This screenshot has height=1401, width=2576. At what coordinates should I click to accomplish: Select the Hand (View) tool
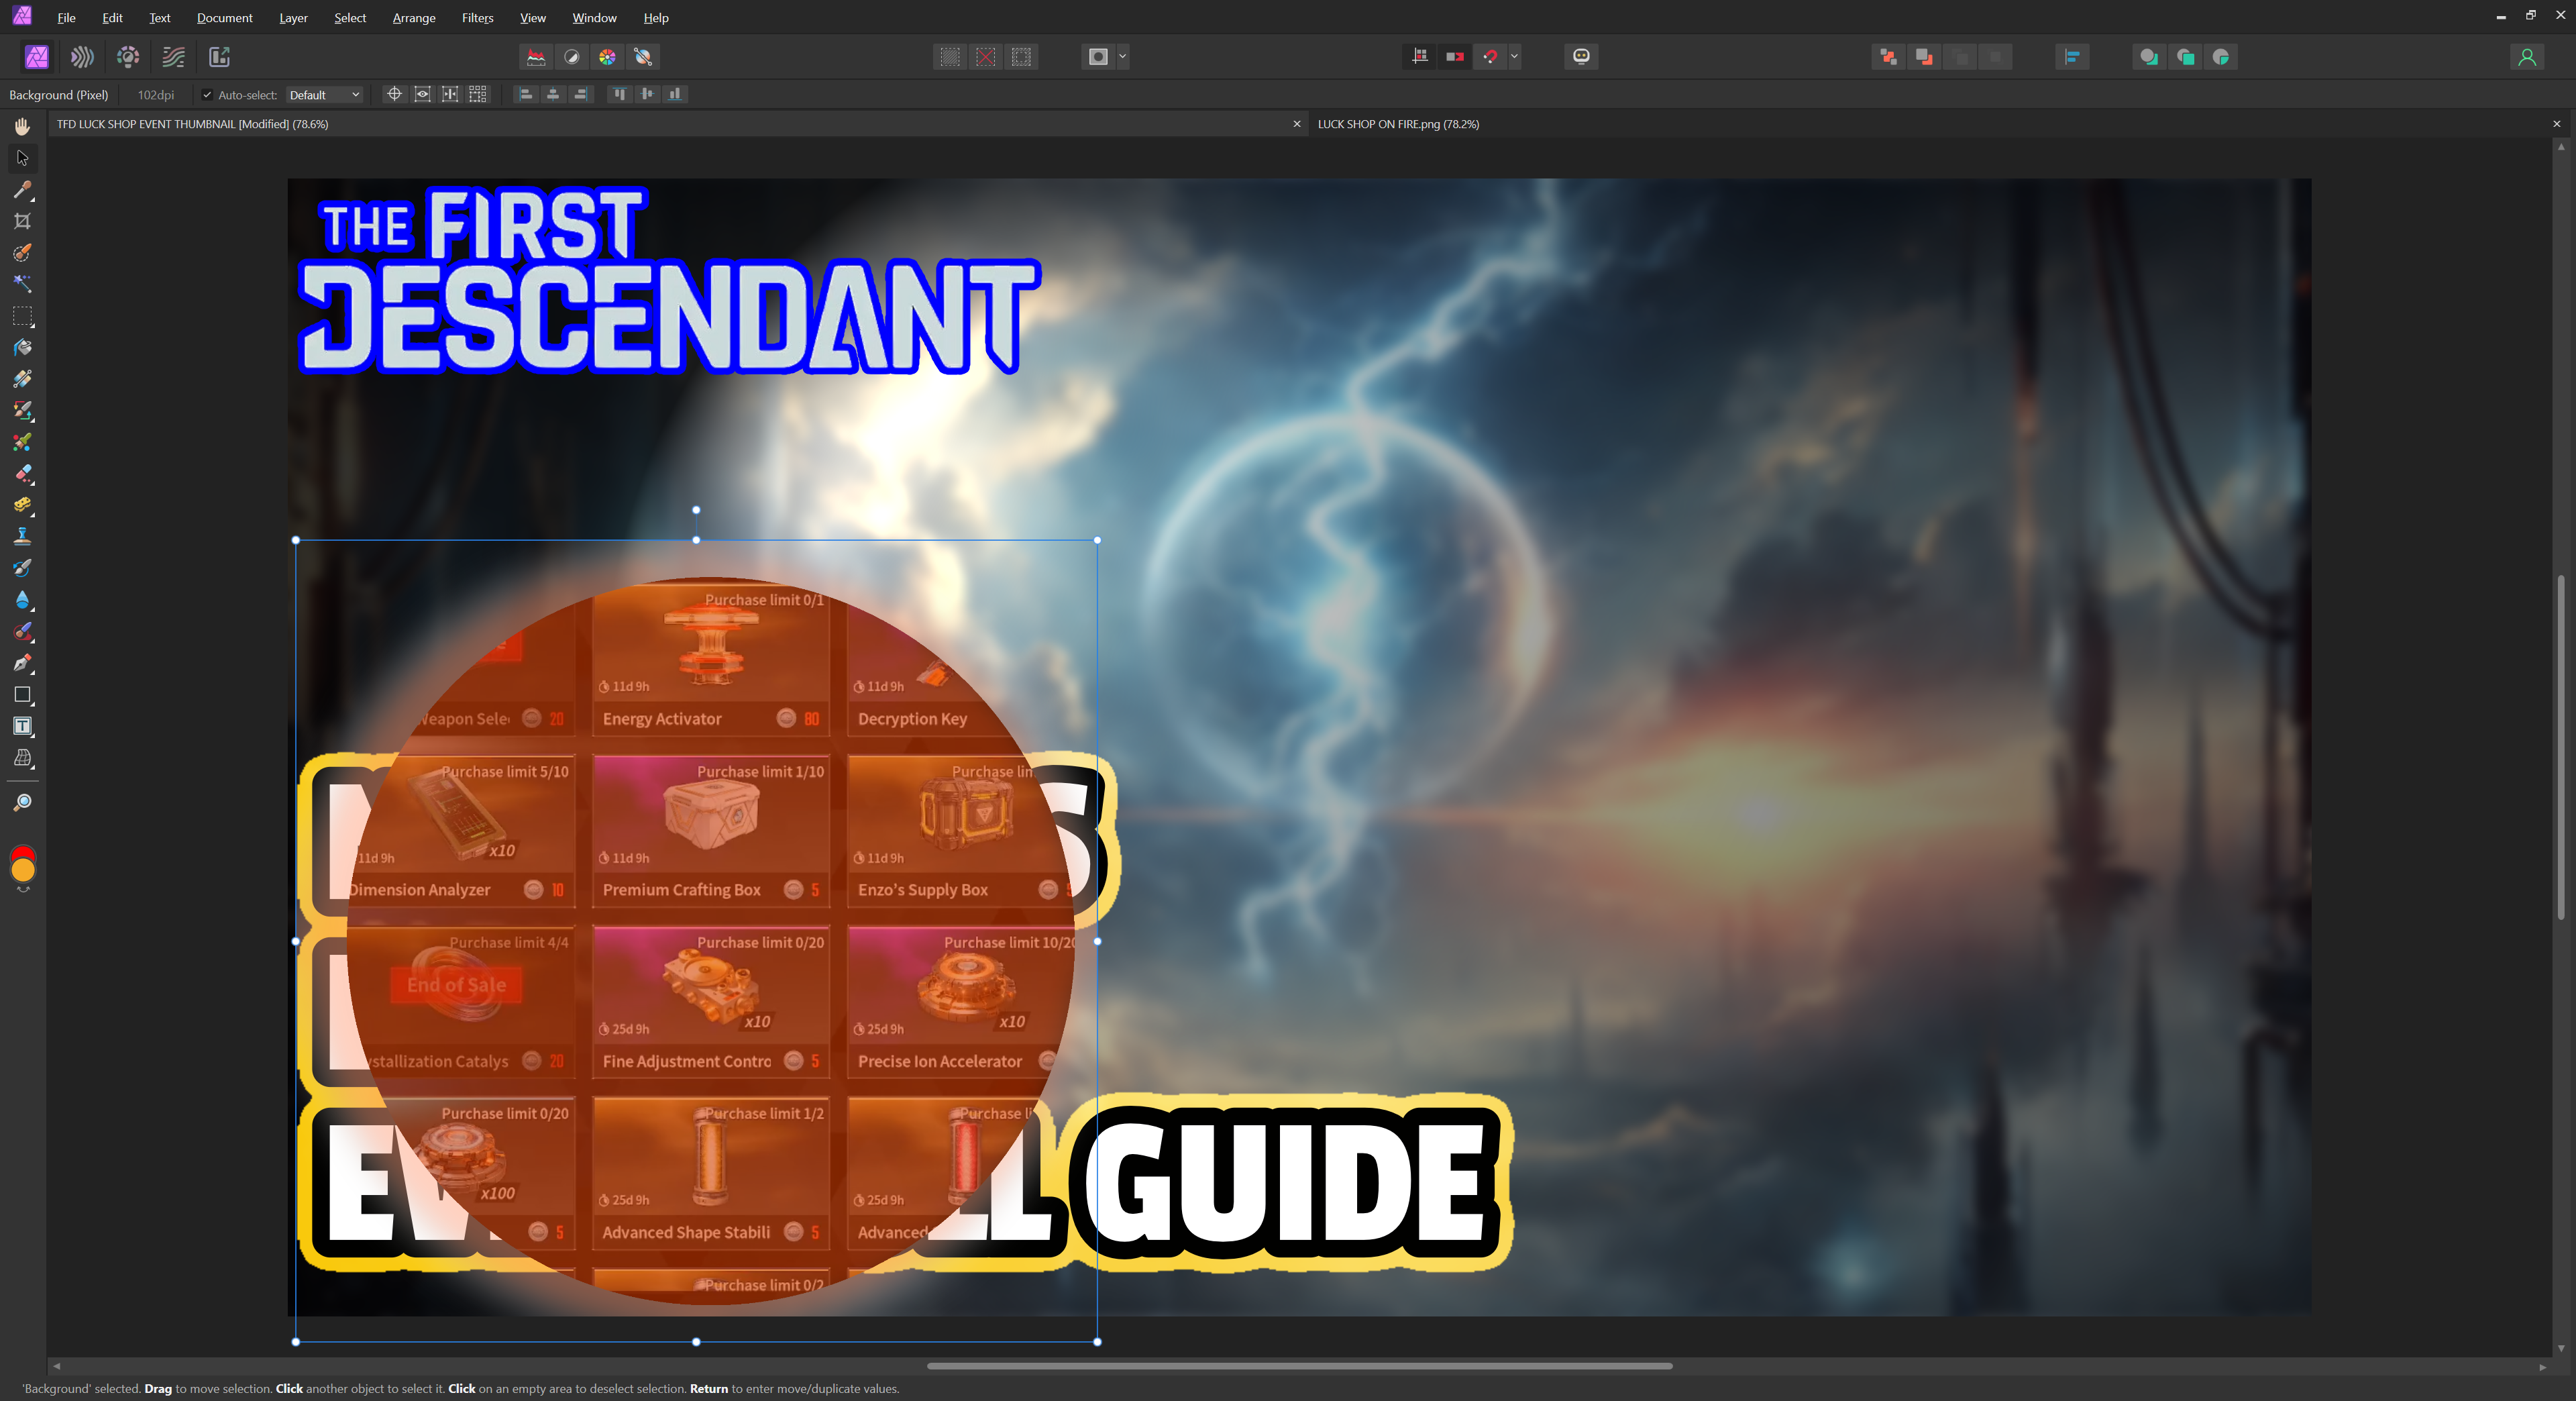tap(22, 126)
